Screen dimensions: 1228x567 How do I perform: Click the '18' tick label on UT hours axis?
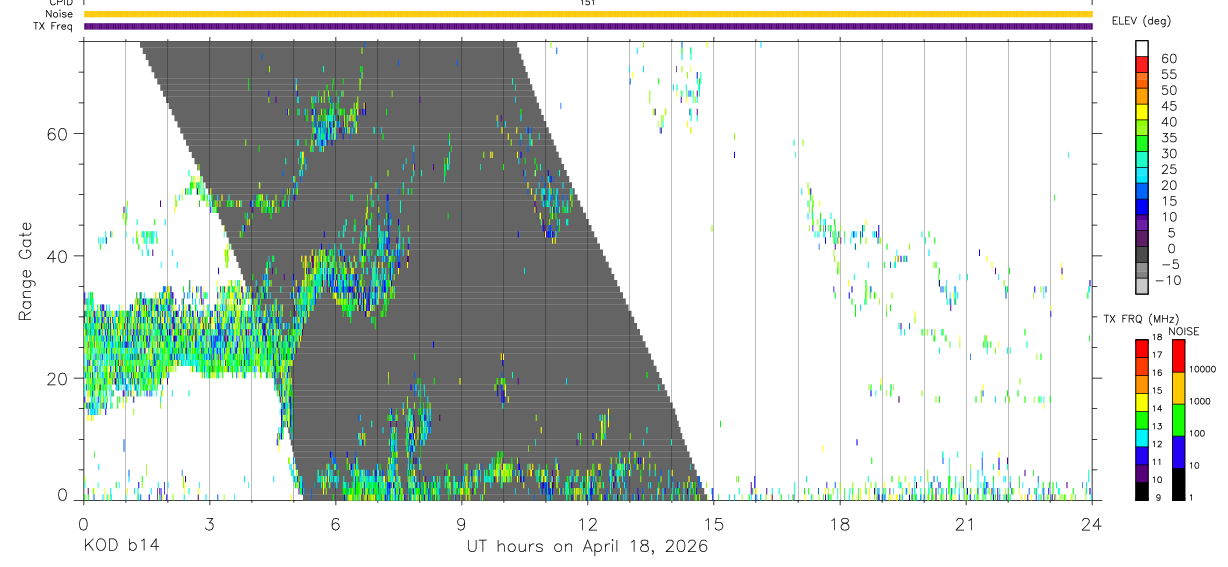point(839,524)
